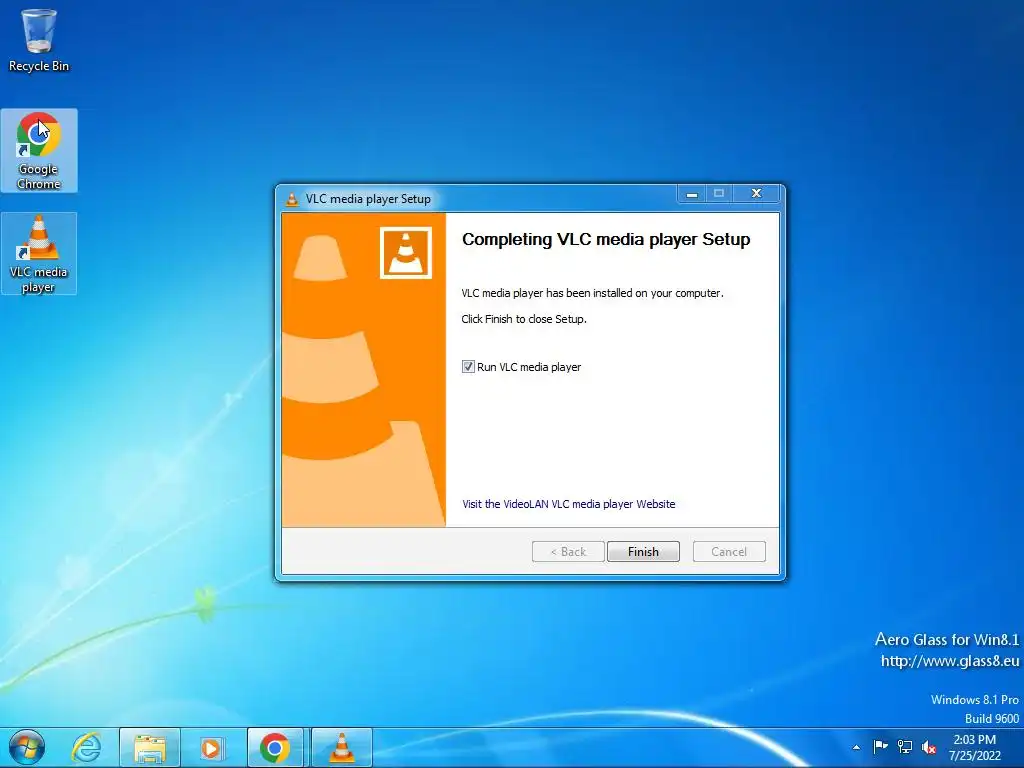1024x768 pixels.
Task: Show hidden system tray icons arrow
Action: coord(856,747)
